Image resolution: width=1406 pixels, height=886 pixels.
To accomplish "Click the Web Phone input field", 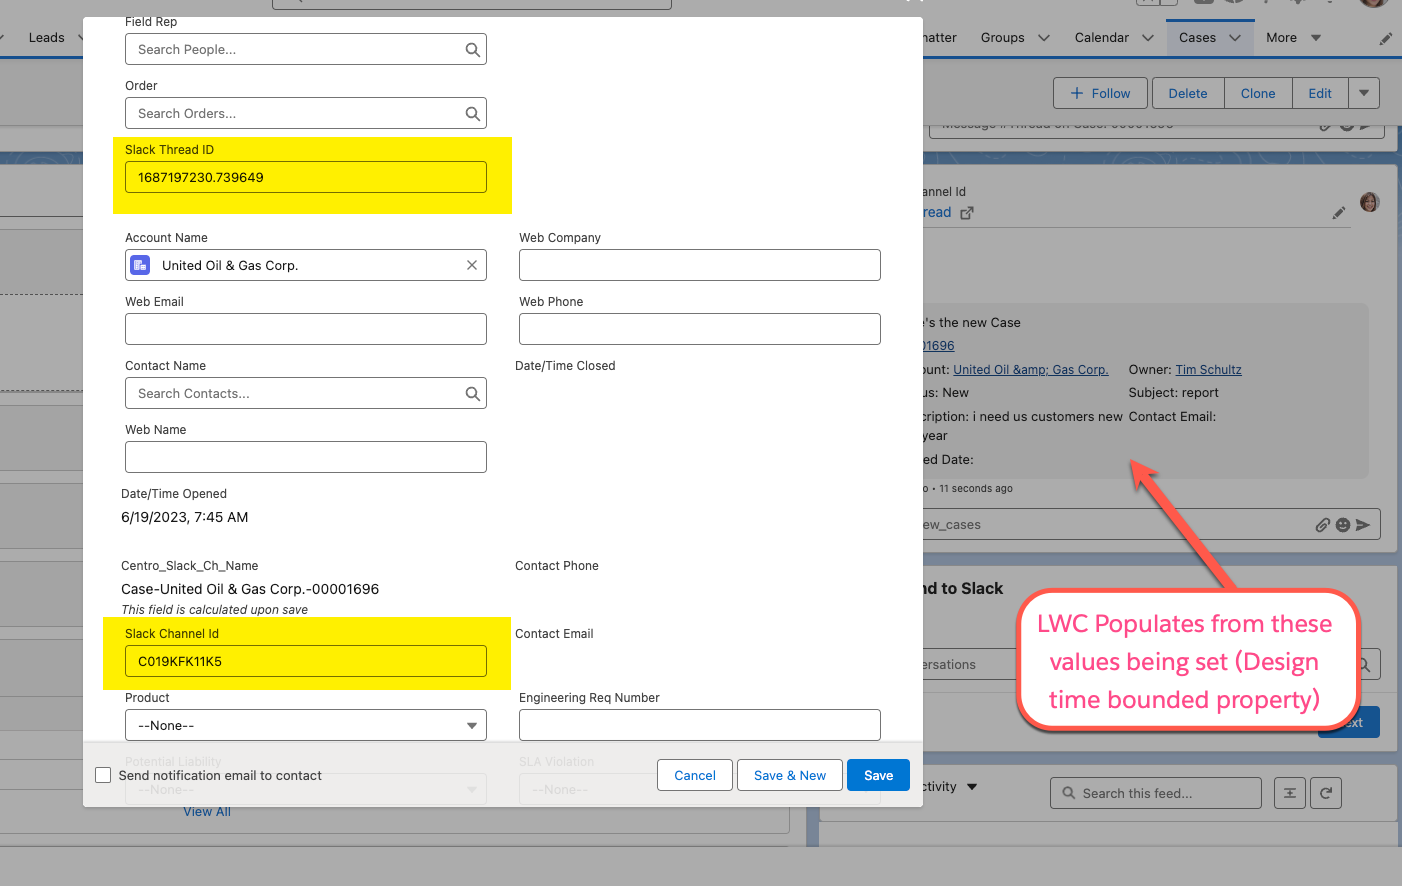I will pos(700,329).
